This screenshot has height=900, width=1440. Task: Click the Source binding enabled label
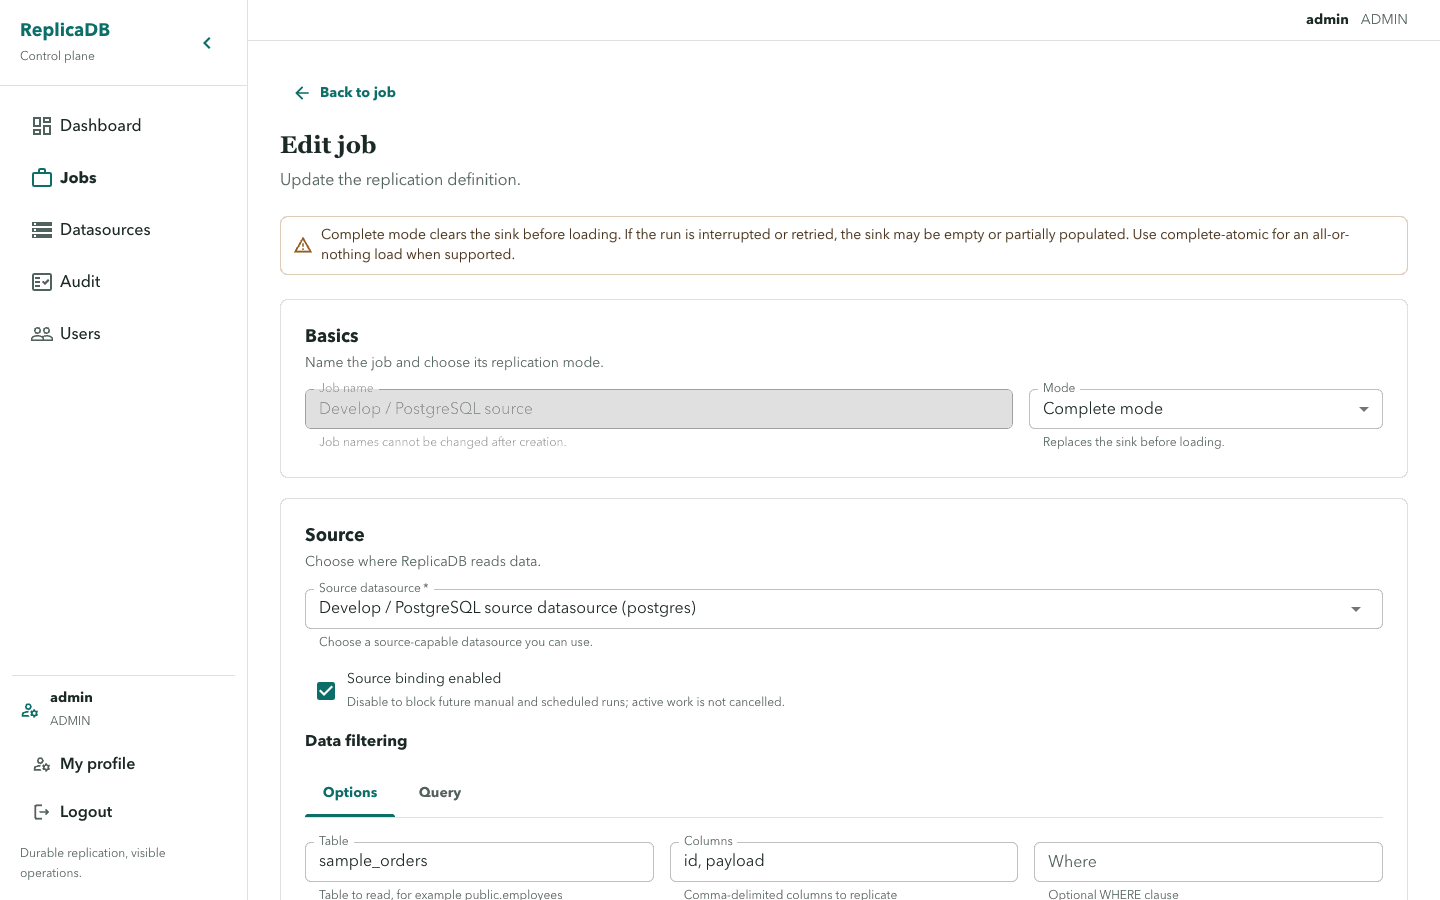coord(424,679)
